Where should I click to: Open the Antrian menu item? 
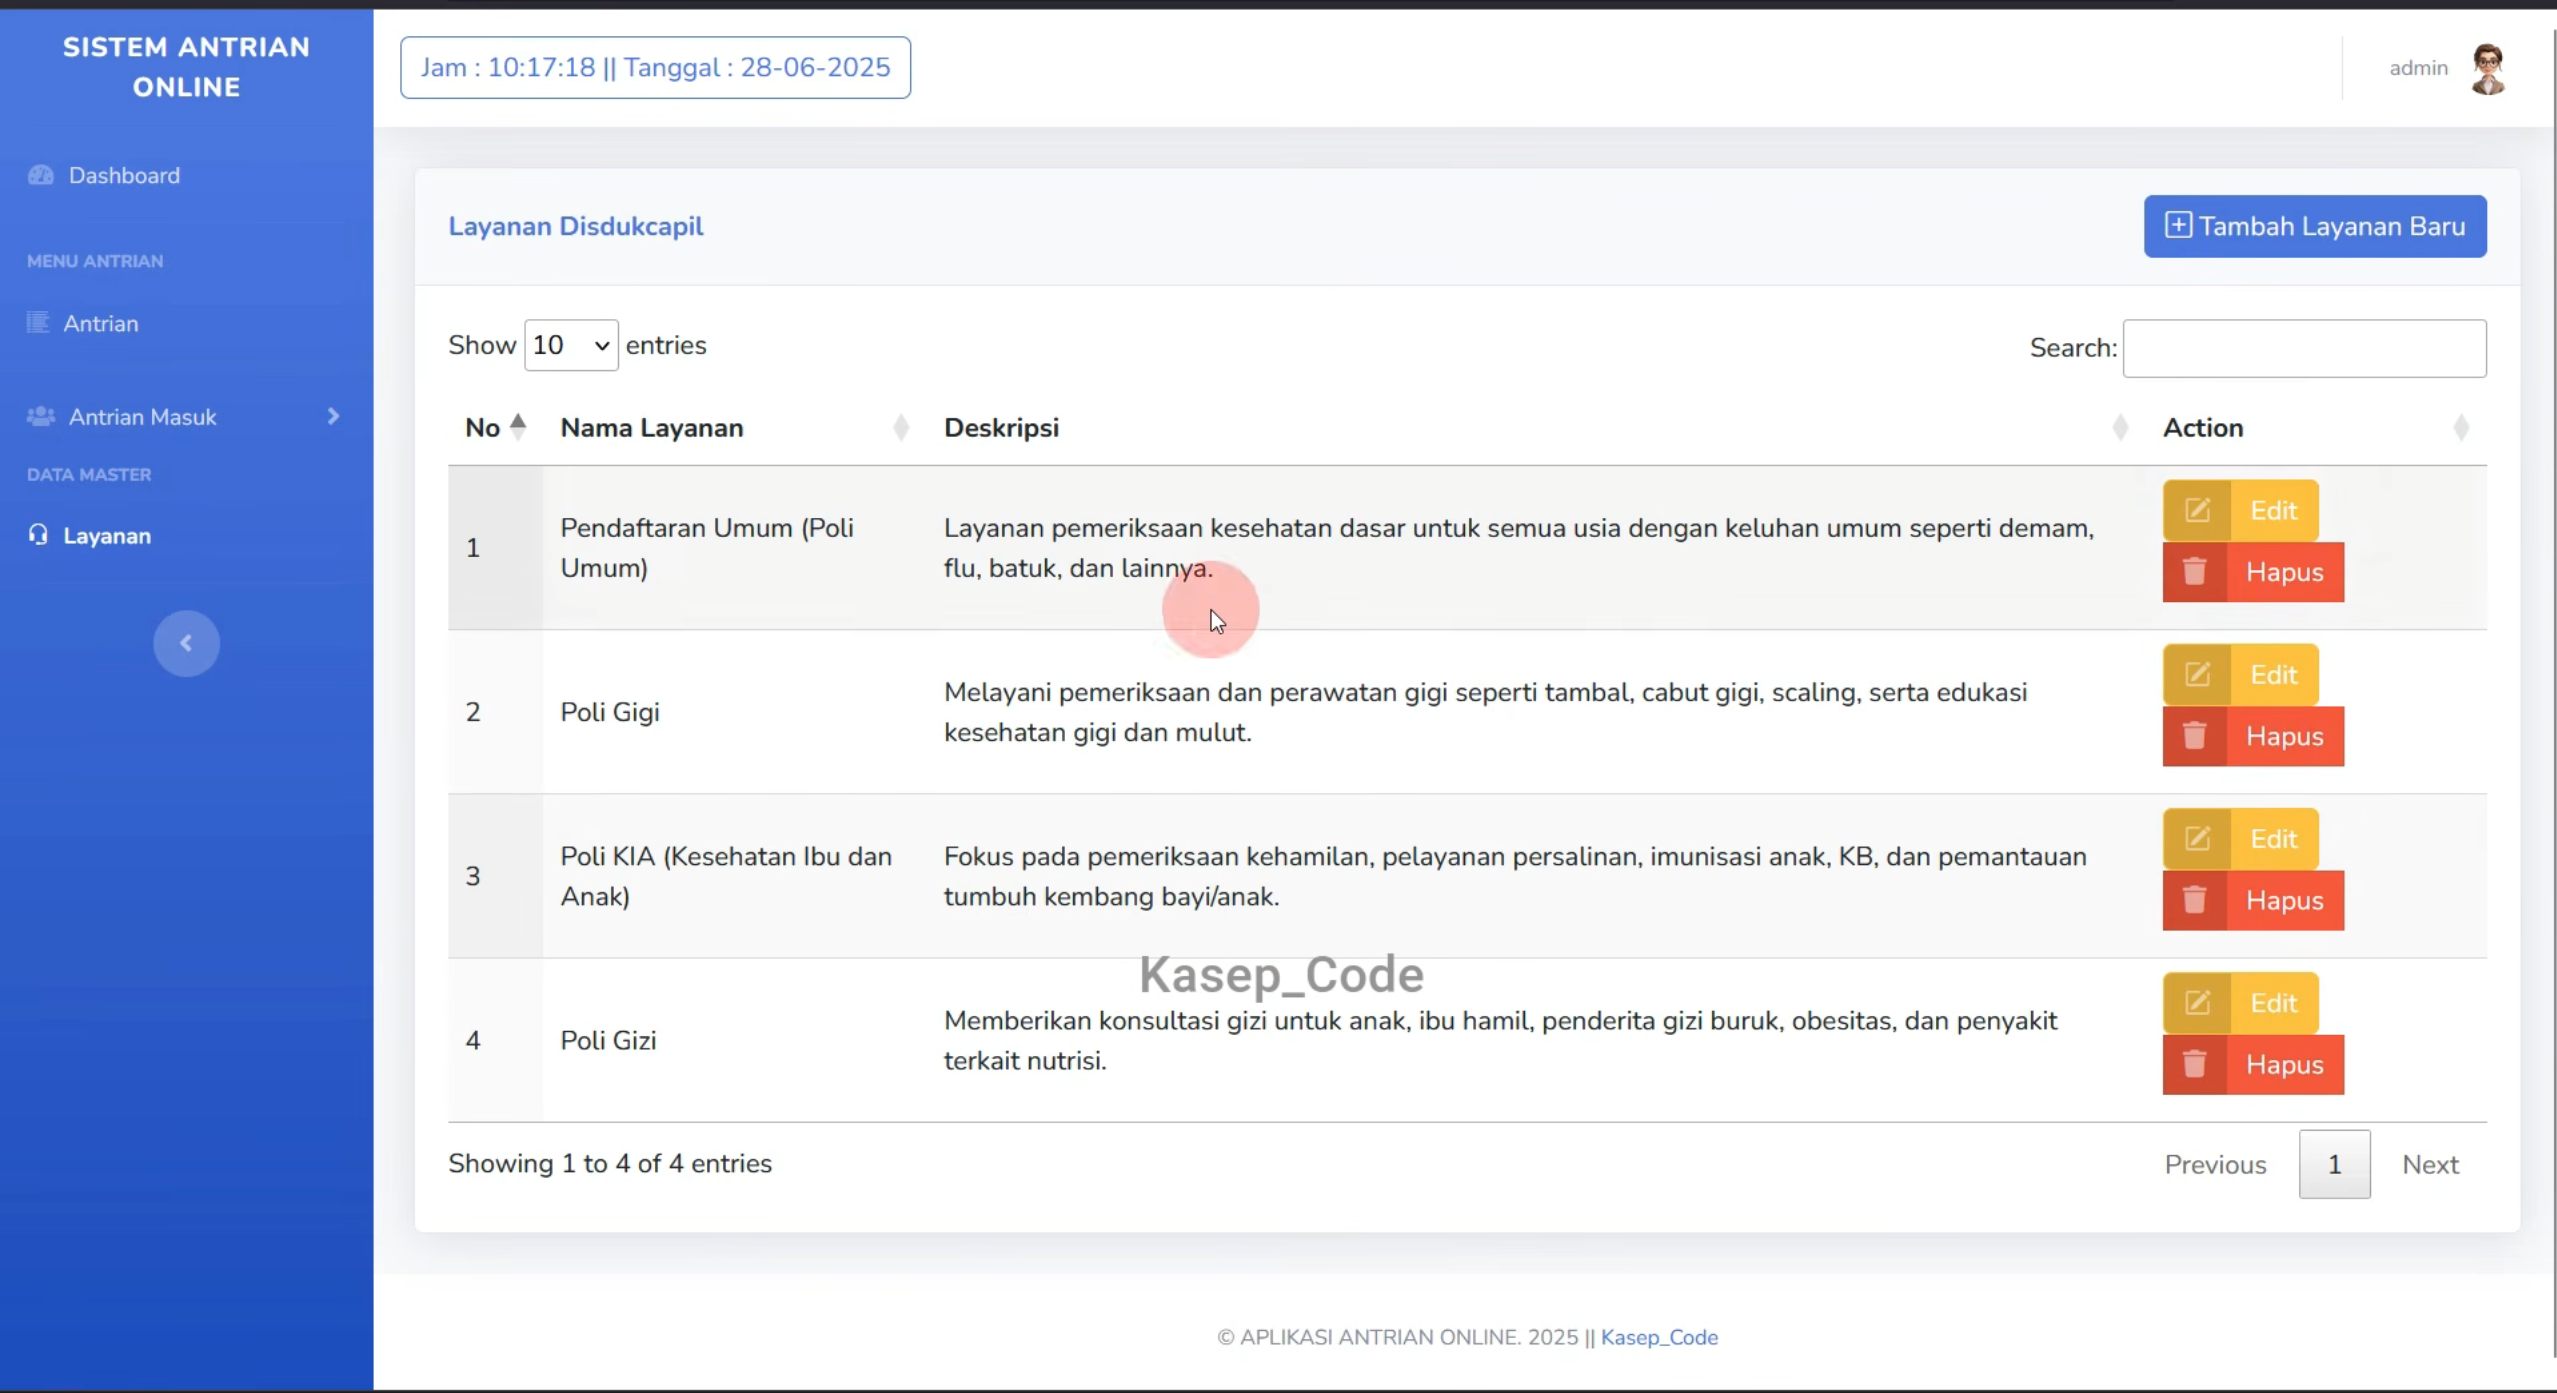tap(101, 323)
